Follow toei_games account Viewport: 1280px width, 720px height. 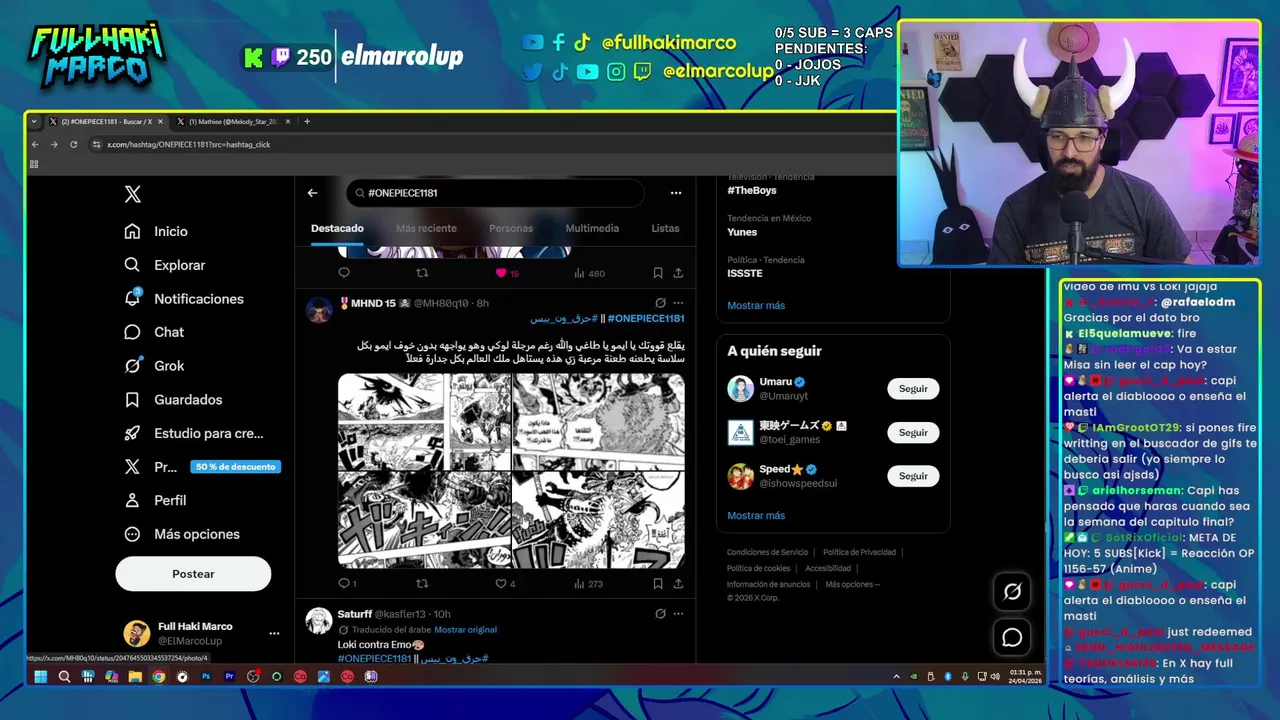point(913,433)
